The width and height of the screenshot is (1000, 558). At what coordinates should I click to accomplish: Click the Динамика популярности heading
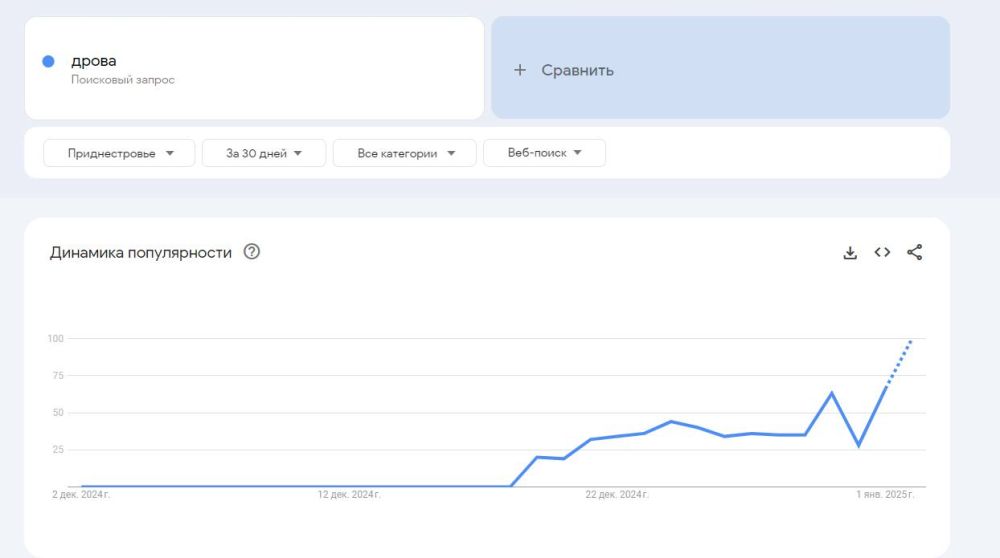(x=141, y=253)
